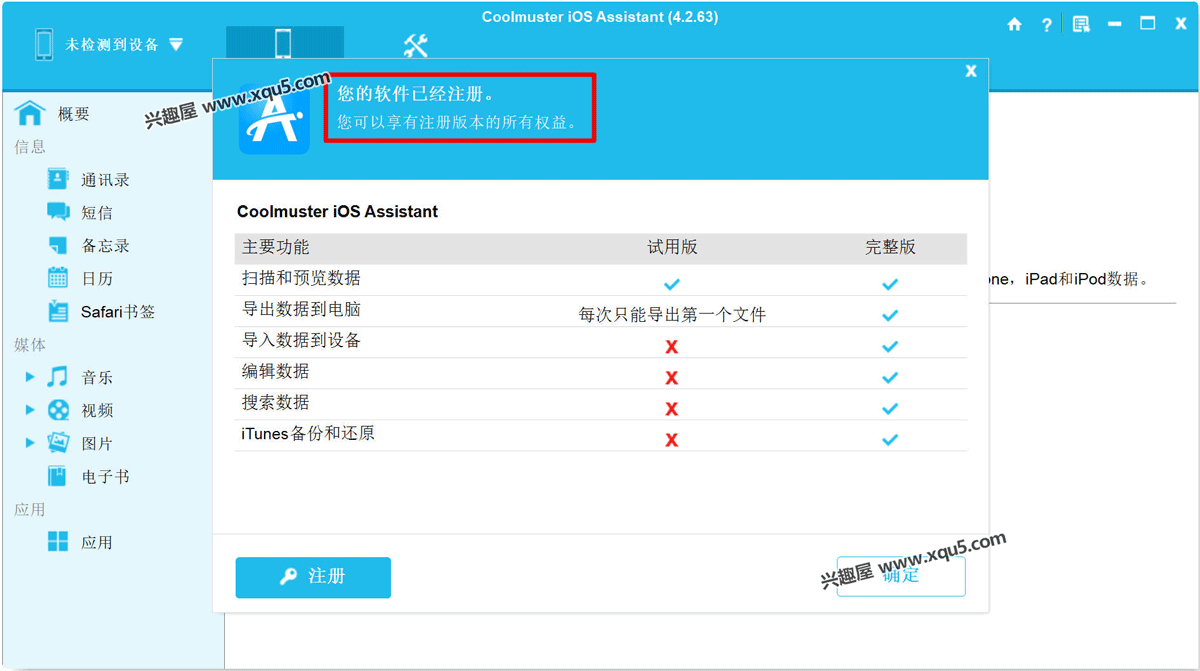This screenshot has width=1200, height=671.
Task: Select 概要 in the sidebar
Action: click(x=74, y=115)
